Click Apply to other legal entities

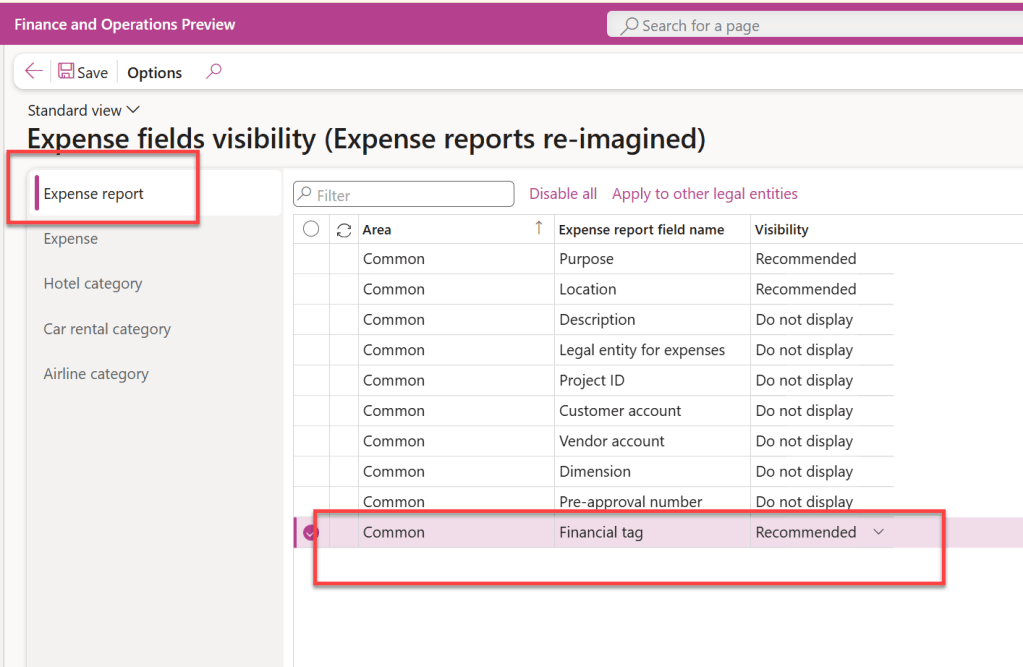(705, 194)
